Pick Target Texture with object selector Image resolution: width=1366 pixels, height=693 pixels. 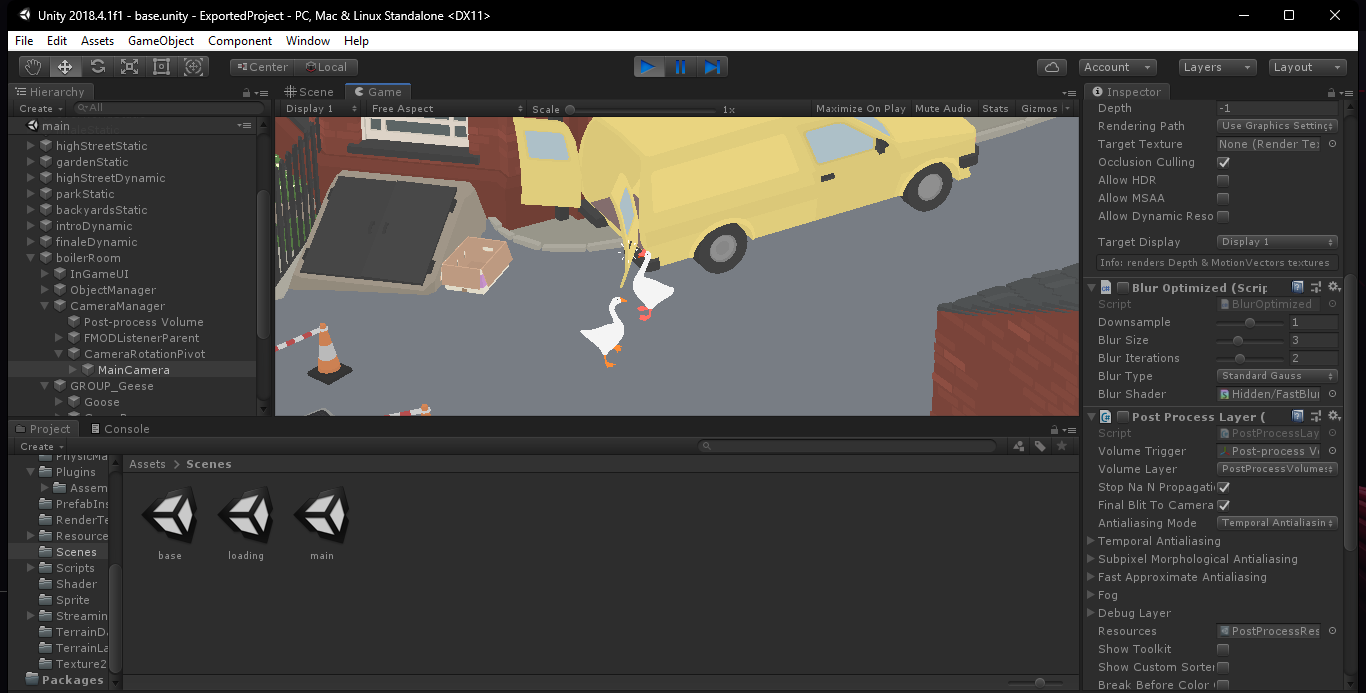[x=1332, y=144]
